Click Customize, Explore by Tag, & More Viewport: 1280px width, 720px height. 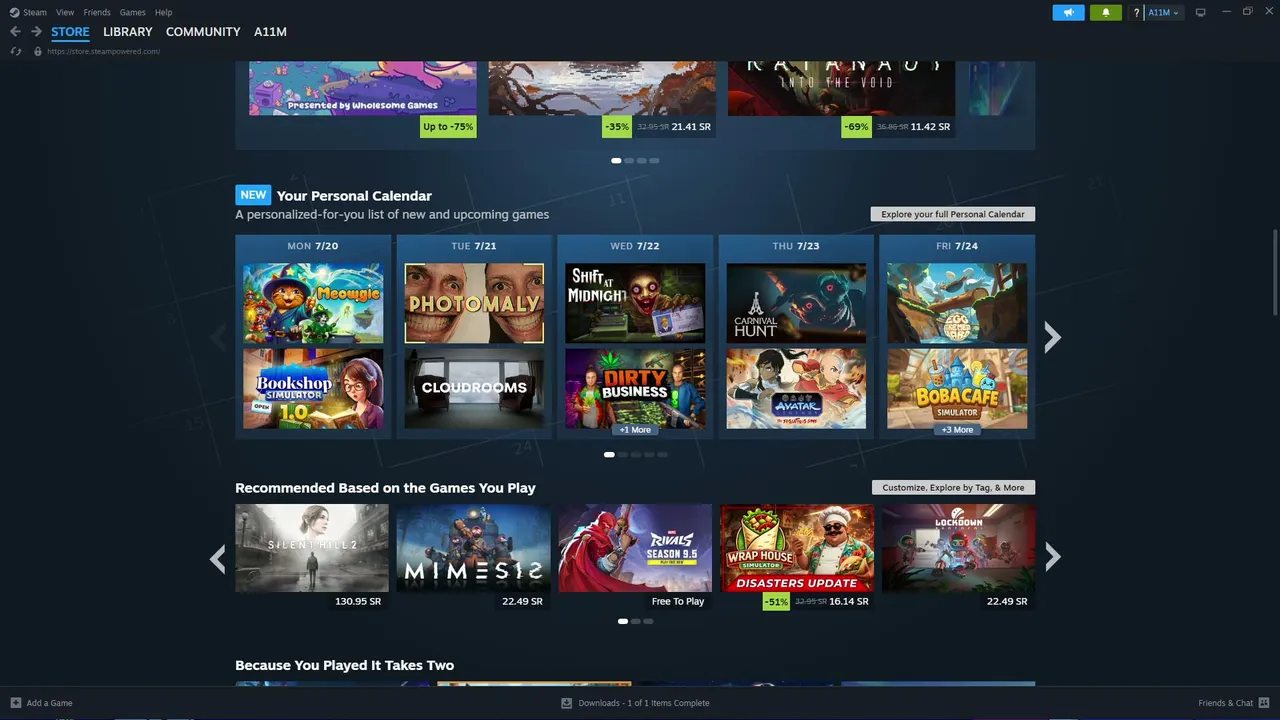pyautogui.click(x=953, y=488)
